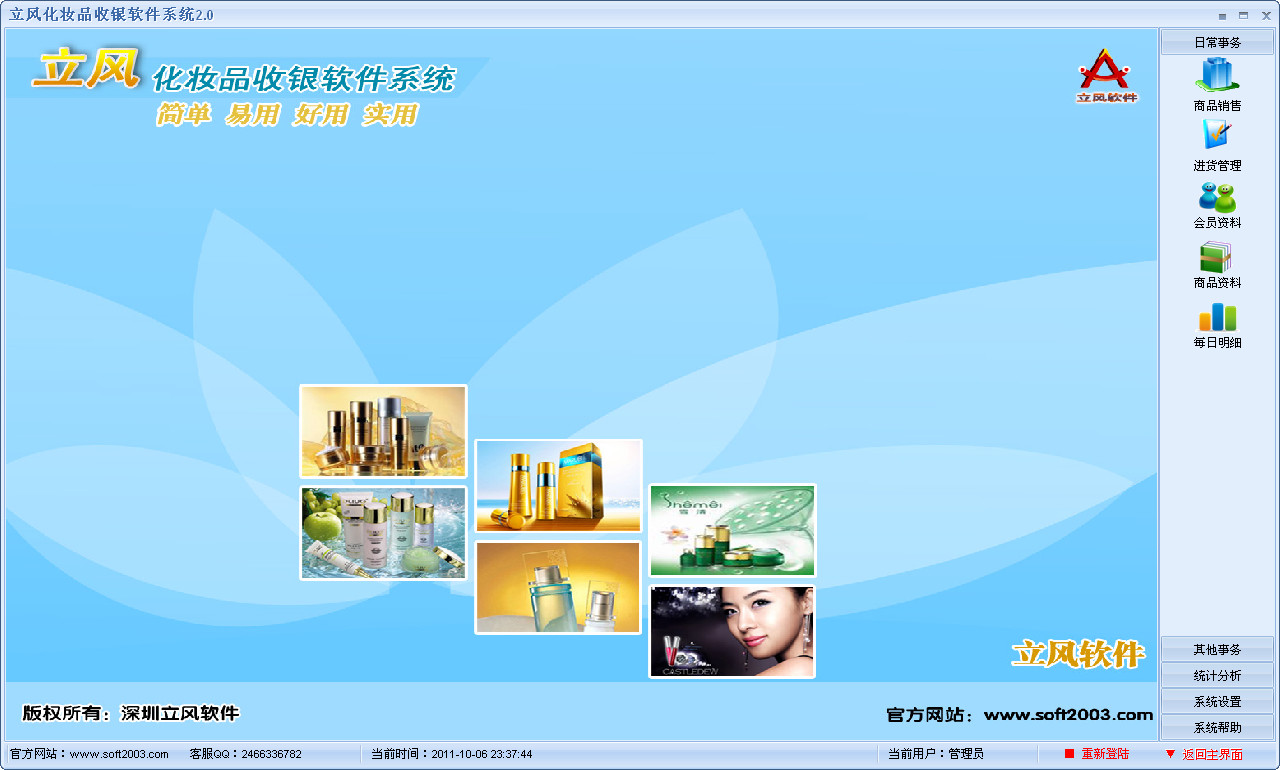Screen dimensions: 1280x770
Task: Open the 商品销售 sales icon
Action: coord(1217,75)
